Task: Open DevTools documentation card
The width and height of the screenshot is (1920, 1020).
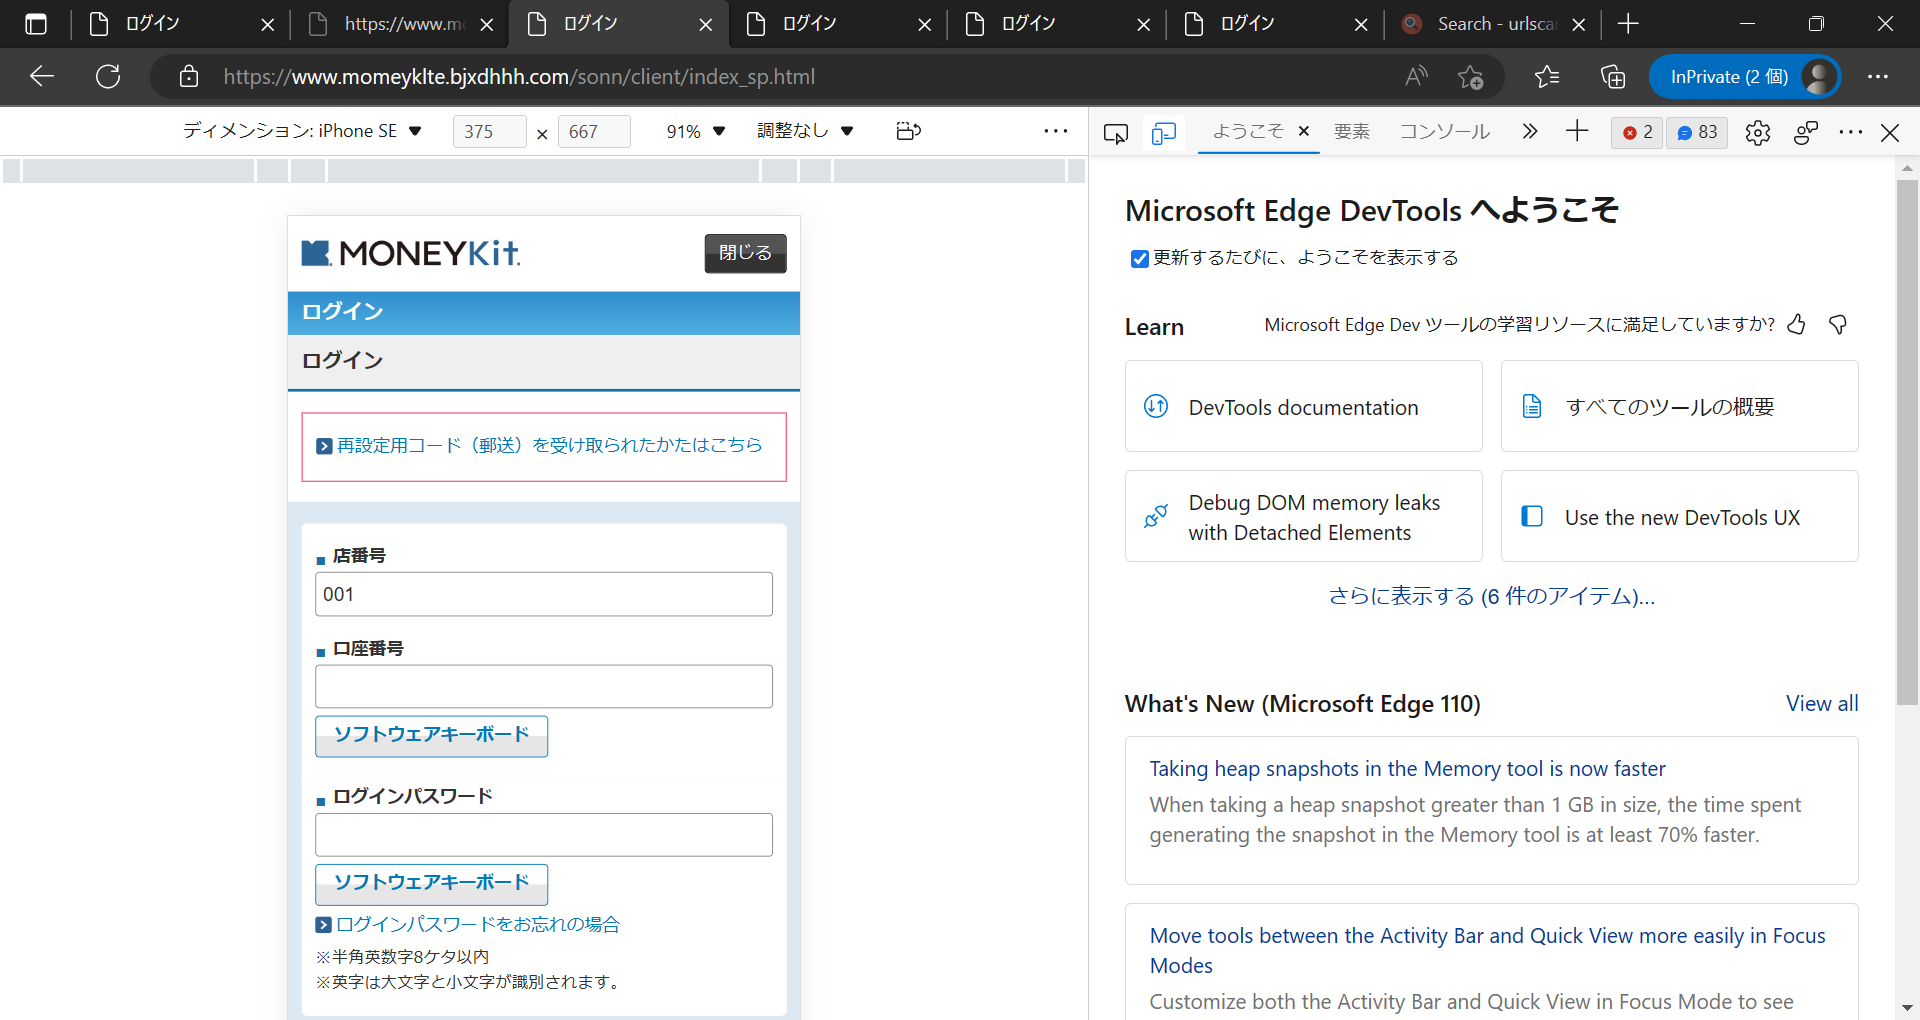Action: pyautogui.click(x=1303, y=406)
